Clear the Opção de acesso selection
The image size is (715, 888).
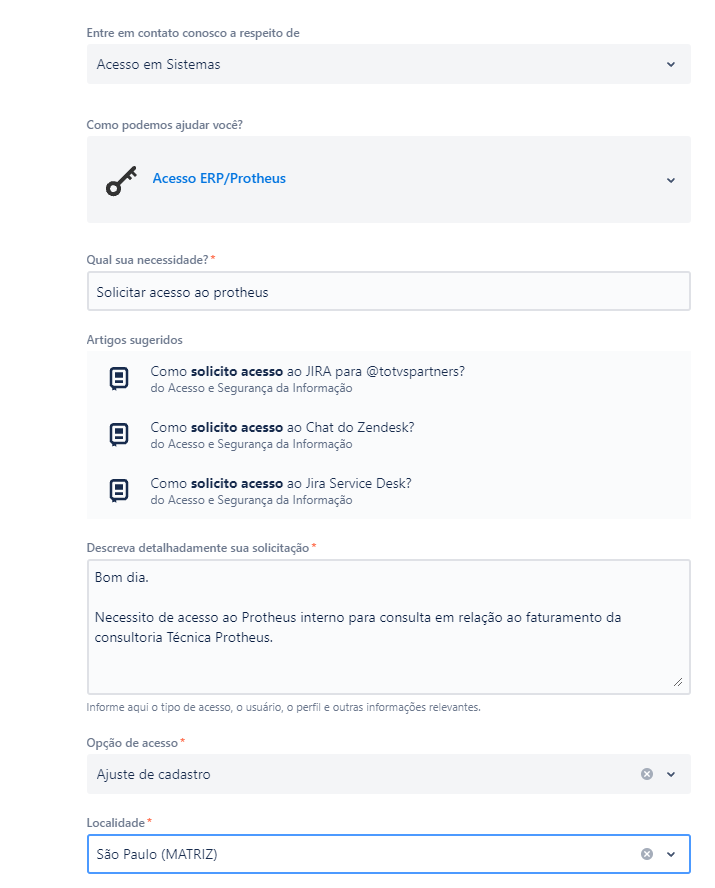click(647, 774)
